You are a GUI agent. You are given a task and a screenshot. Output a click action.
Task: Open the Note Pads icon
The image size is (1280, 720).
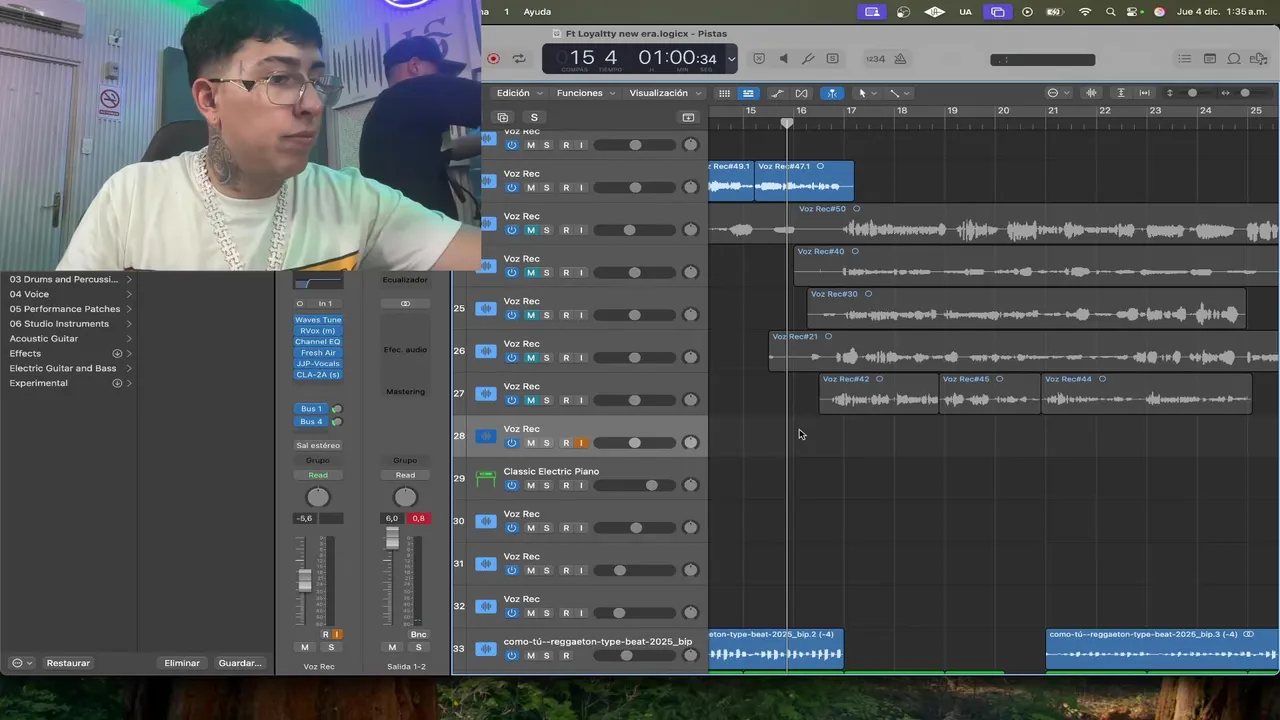tap(1210, 59)
